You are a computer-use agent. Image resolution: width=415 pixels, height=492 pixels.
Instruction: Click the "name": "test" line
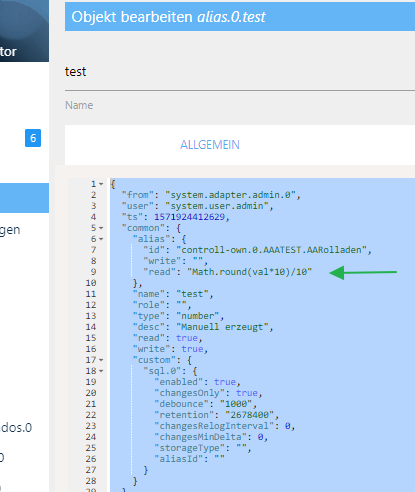tap(173, 294)
